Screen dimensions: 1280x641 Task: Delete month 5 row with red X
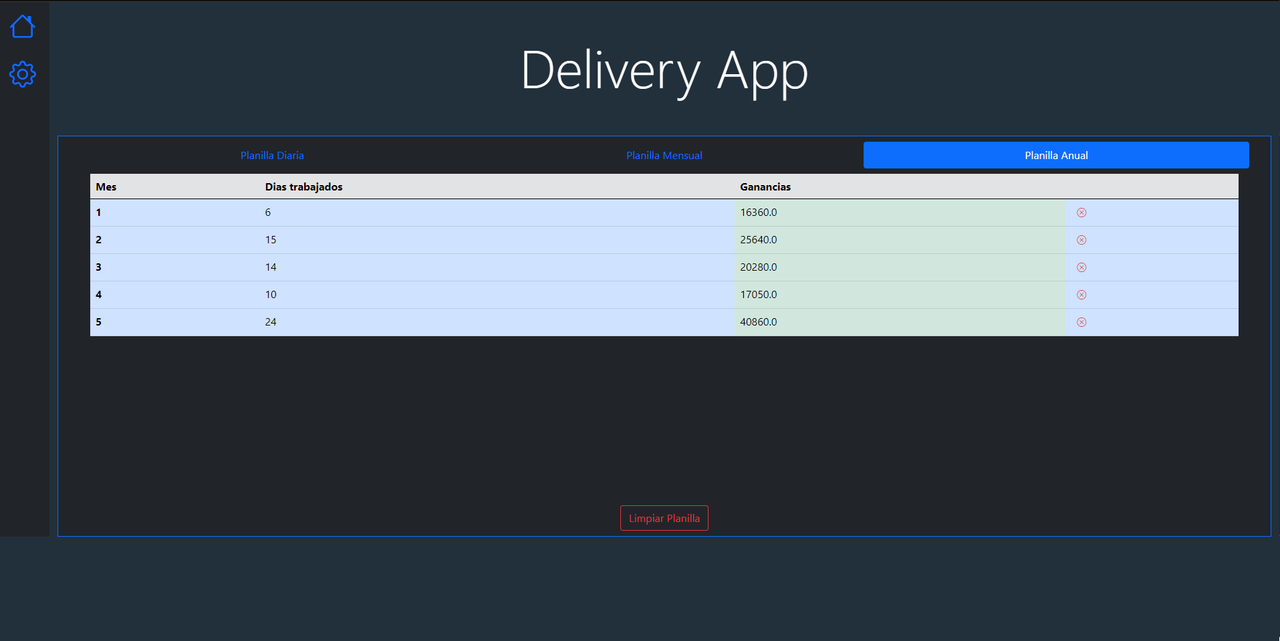point(1081,322)
